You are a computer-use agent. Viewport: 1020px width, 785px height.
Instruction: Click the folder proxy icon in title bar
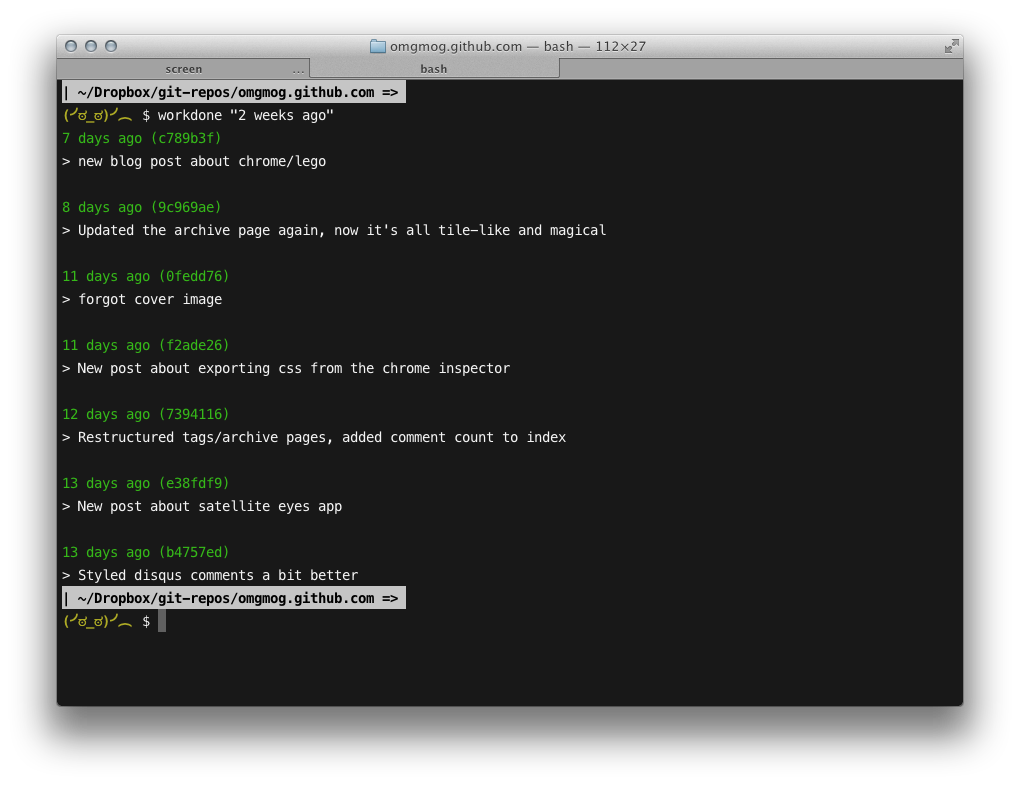377,46
